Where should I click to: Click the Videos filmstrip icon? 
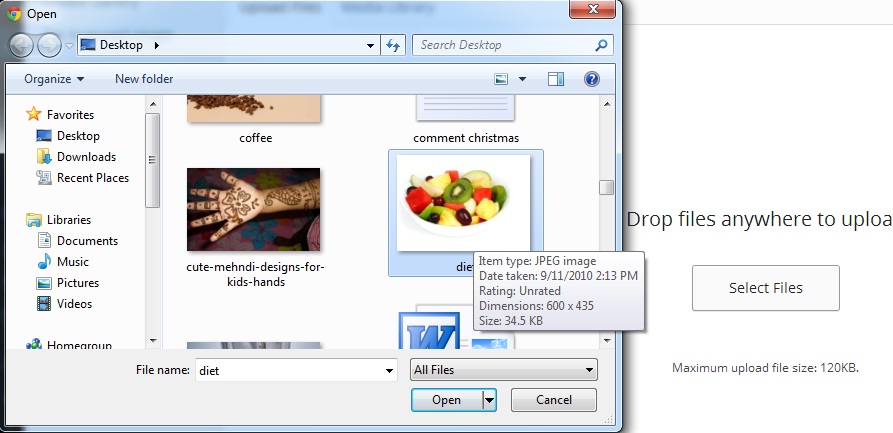(x=44, y=304)
